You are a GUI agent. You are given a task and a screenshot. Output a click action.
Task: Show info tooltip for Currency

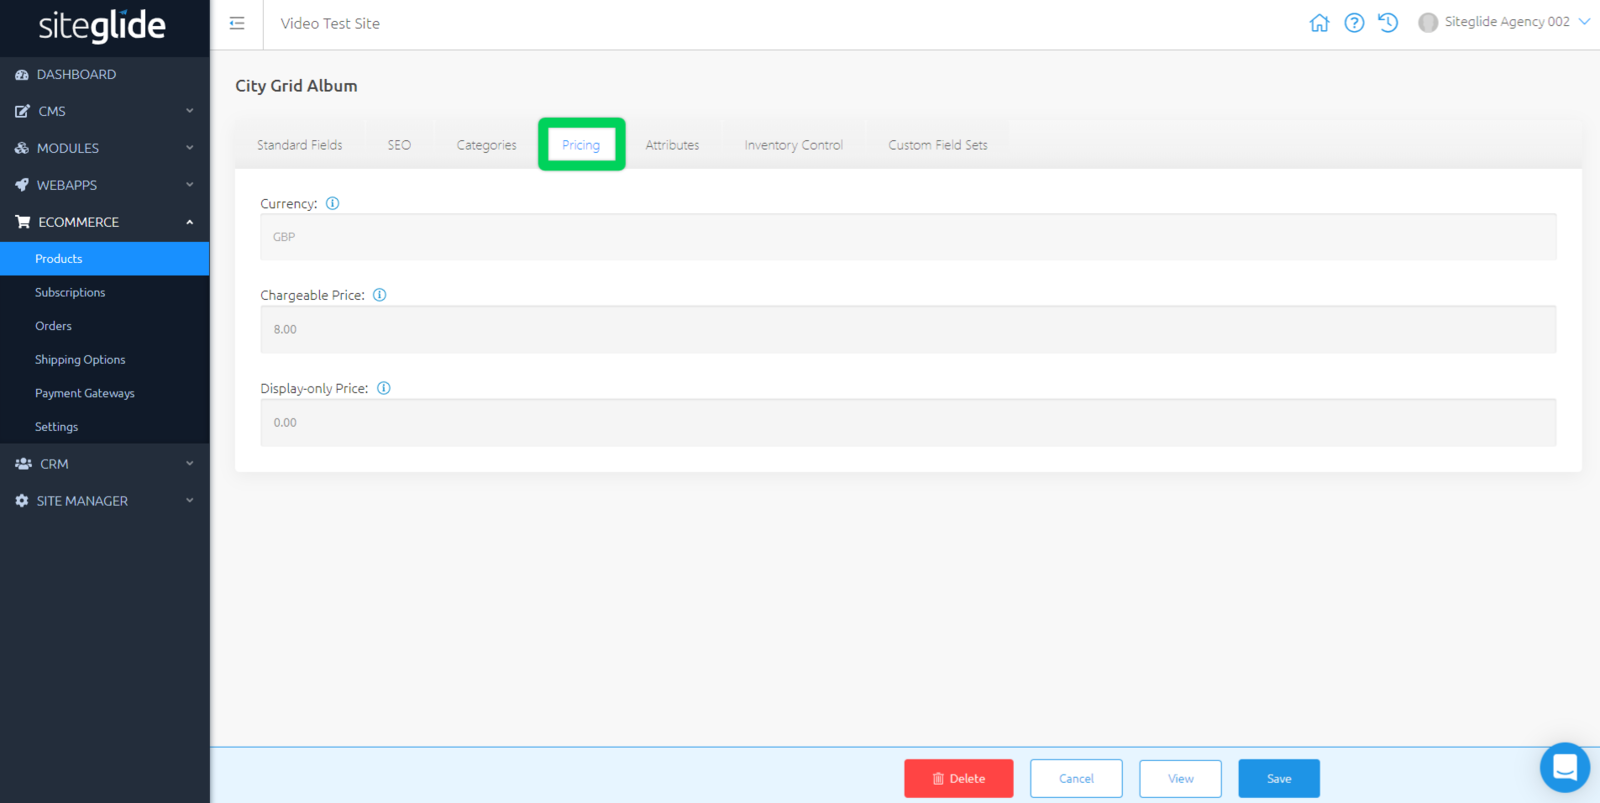point(333,203)
